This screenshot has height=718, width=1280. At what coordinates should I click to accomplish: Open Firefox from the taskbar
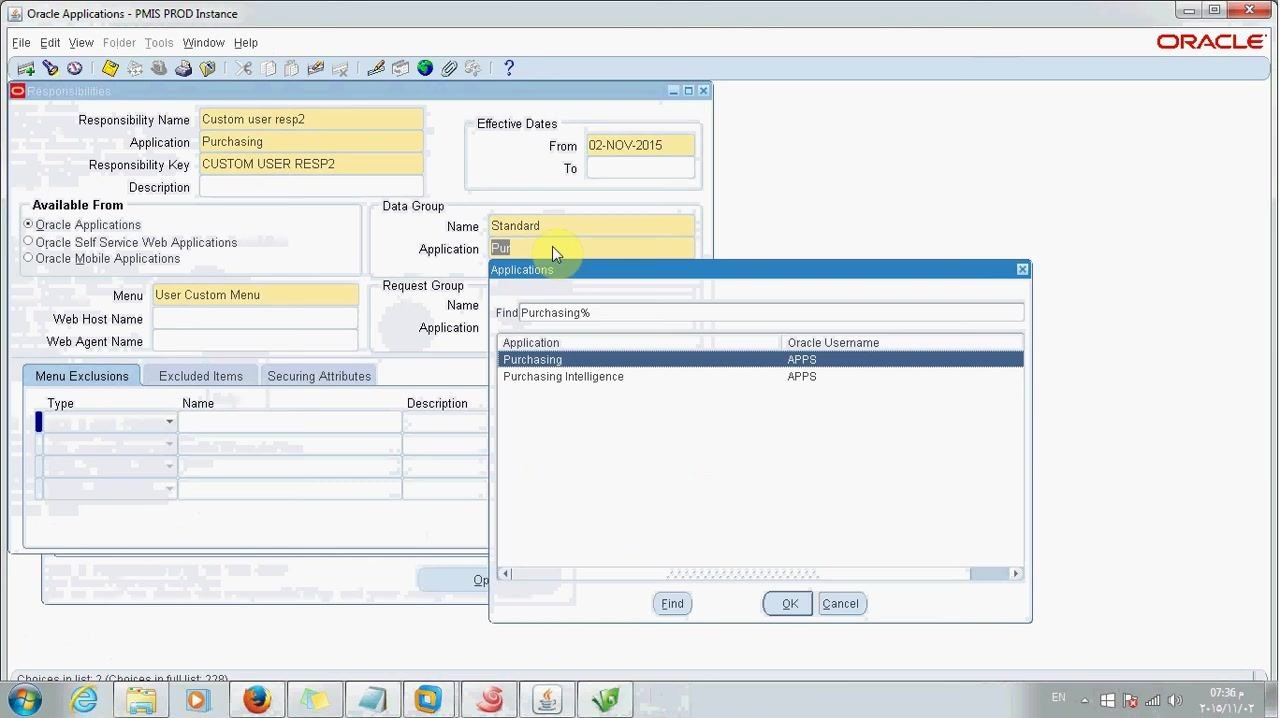(x=257, y=699)
